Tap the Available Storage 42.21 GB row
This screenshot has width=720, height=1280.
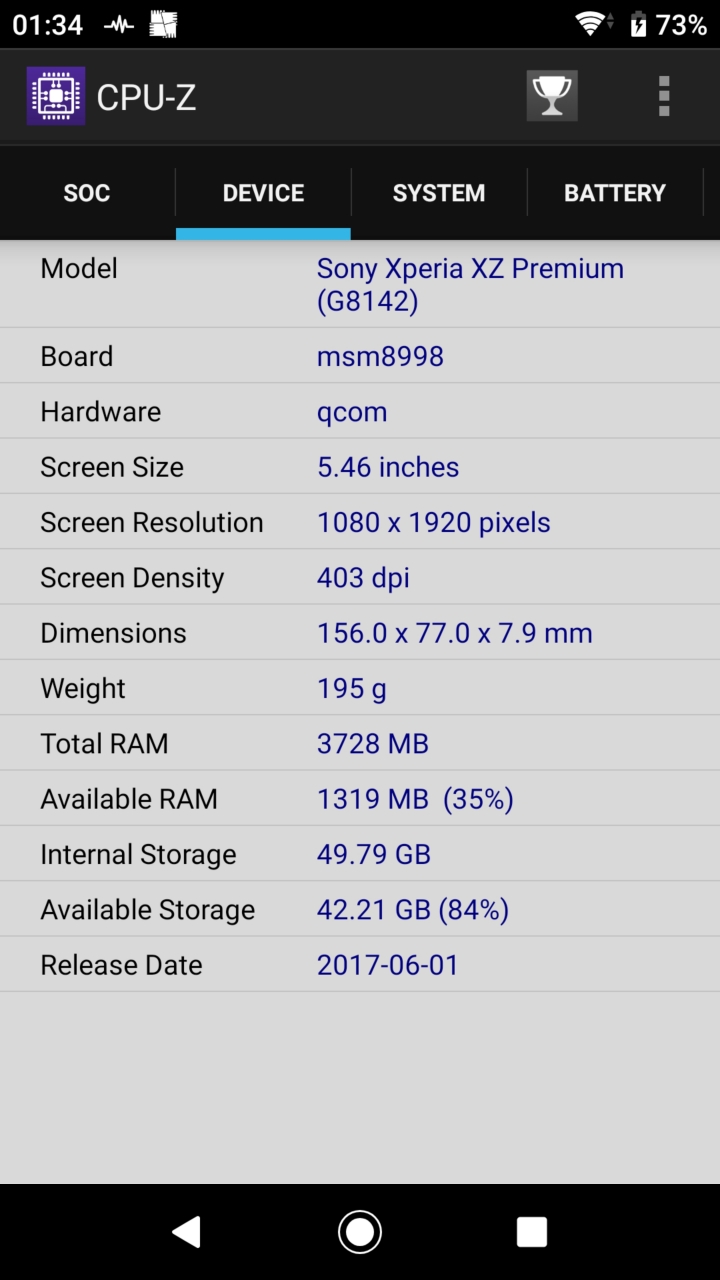click(x=360, y=909)
